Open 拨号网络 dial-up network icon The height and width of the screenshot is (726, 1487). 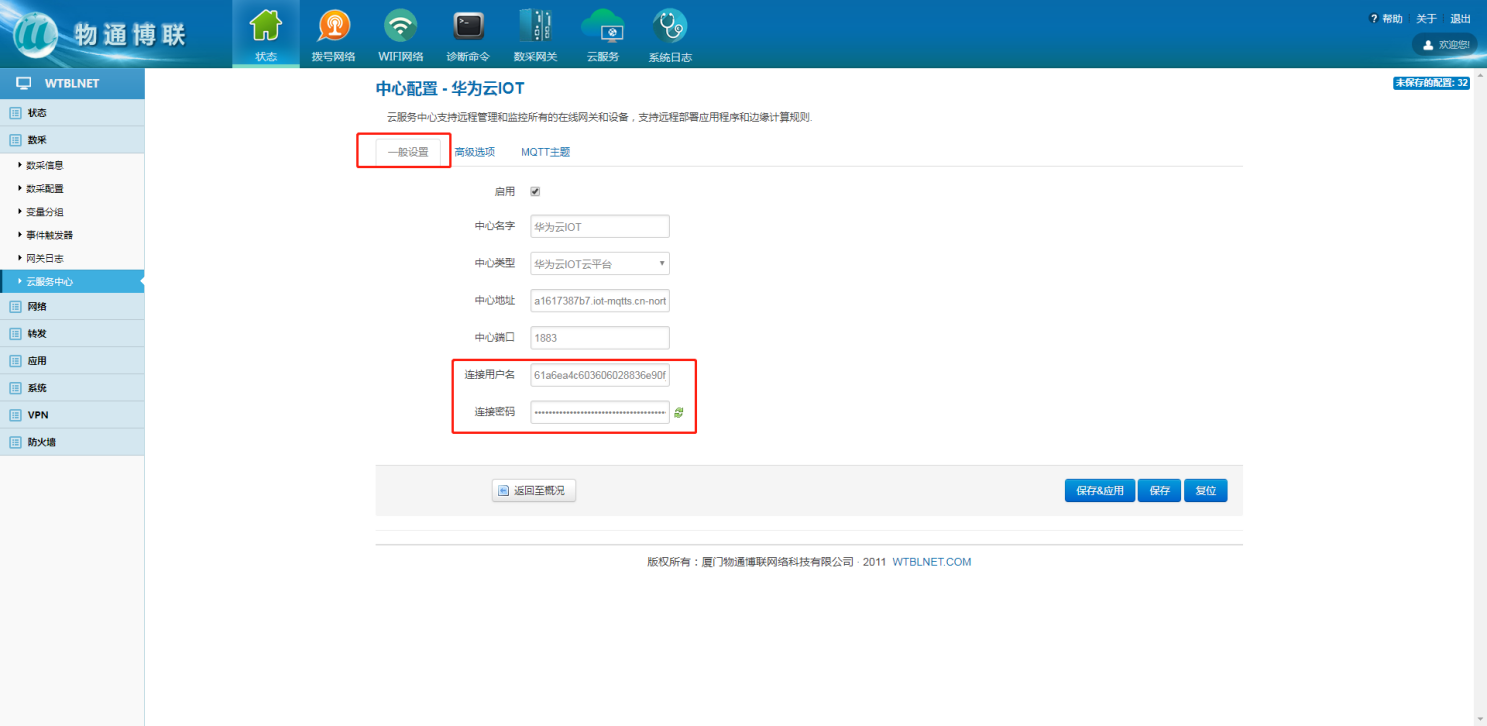(x=333, y=26)
